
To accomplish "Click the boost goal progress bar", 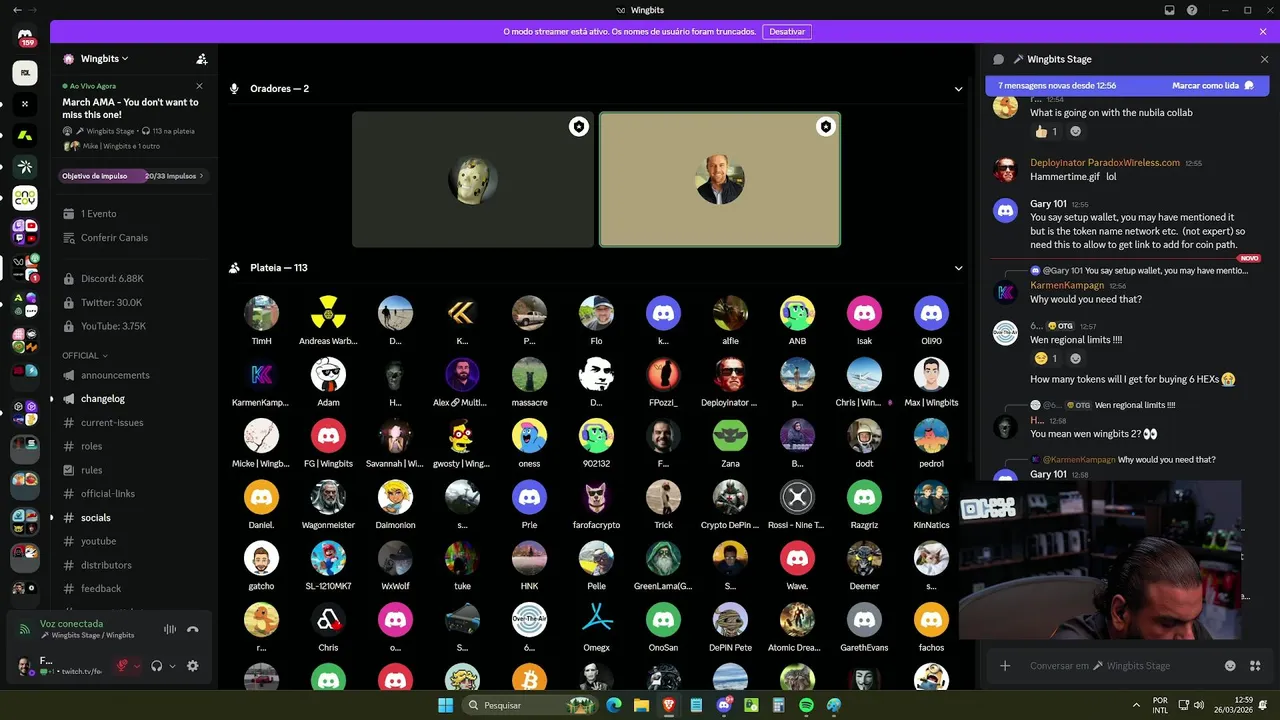I will click(134, 176).
